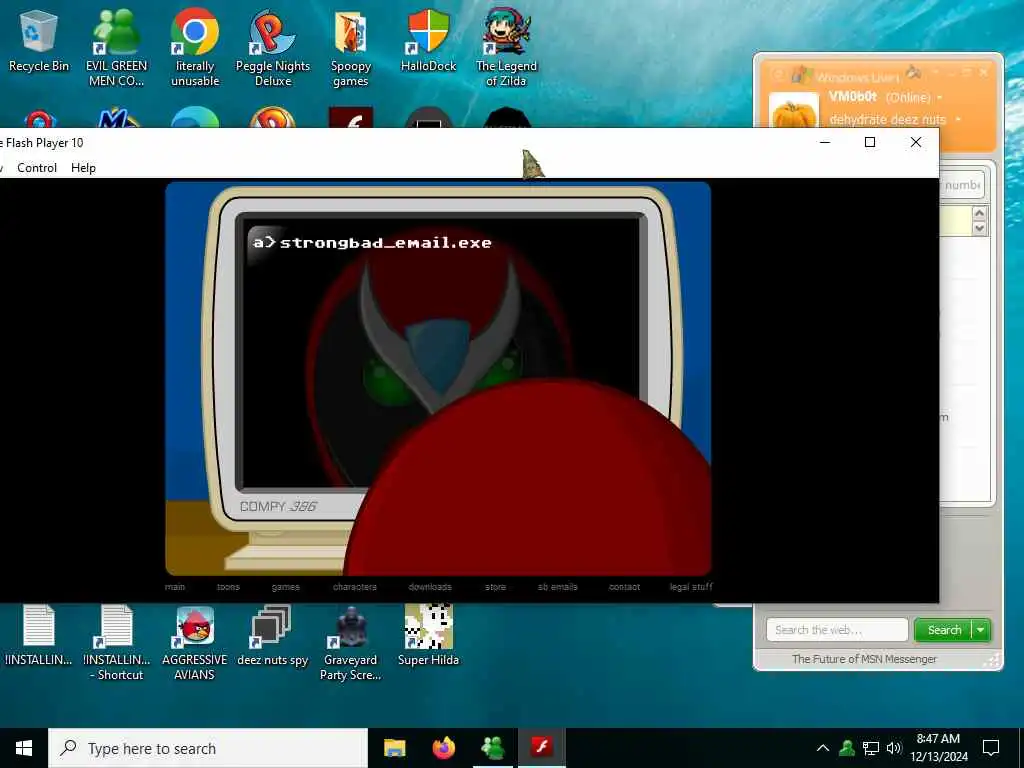Image resolution: width=1024 pixels, height=768 pixels.
Task: Select the HalloDock desktop shortcut
Action: 428,40
